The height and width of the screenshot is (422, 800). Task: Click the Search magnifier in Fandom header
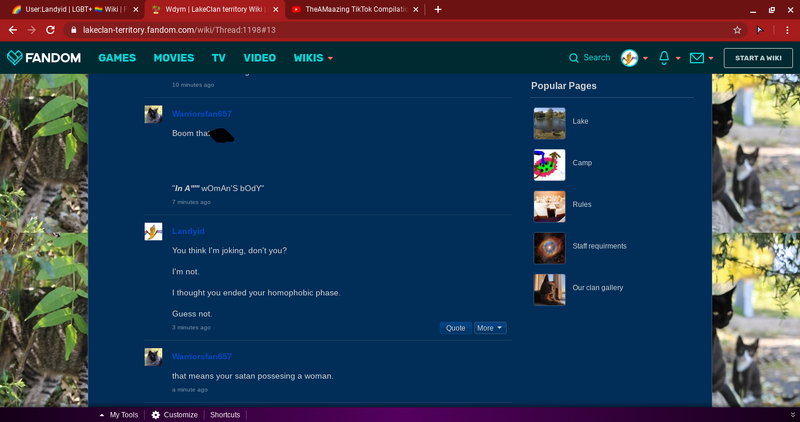(574, 58)
